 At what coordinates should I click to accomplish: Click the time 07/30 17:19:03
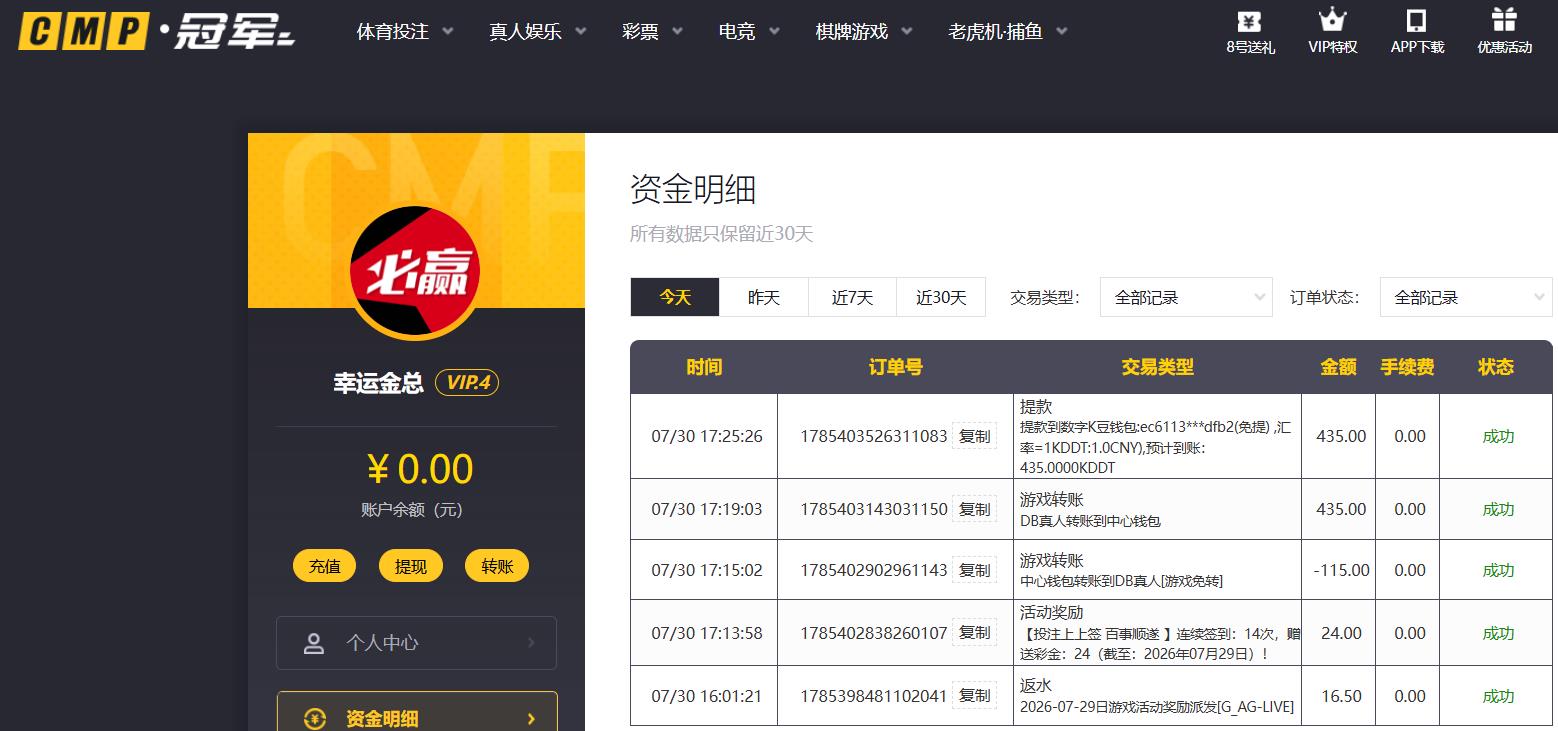(x=707, y=509)
